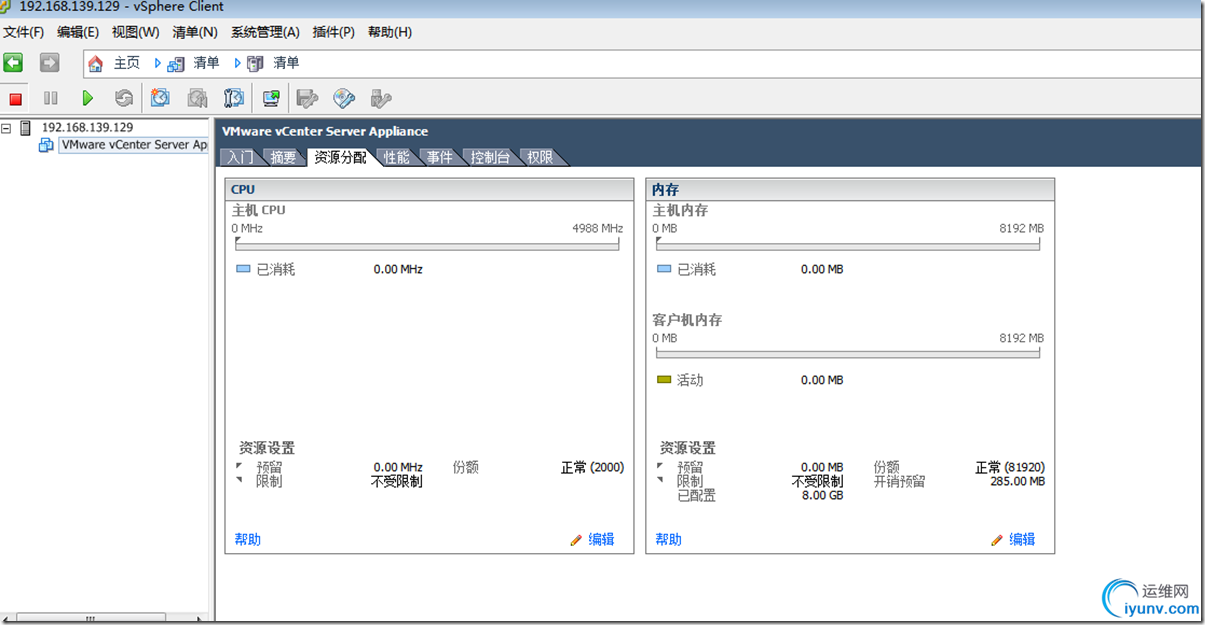Viewport: 1205px width, 625px height.
Task: Click the 主机 CPU usage bar
Action: pyautogui.click(x=427, y=243)
